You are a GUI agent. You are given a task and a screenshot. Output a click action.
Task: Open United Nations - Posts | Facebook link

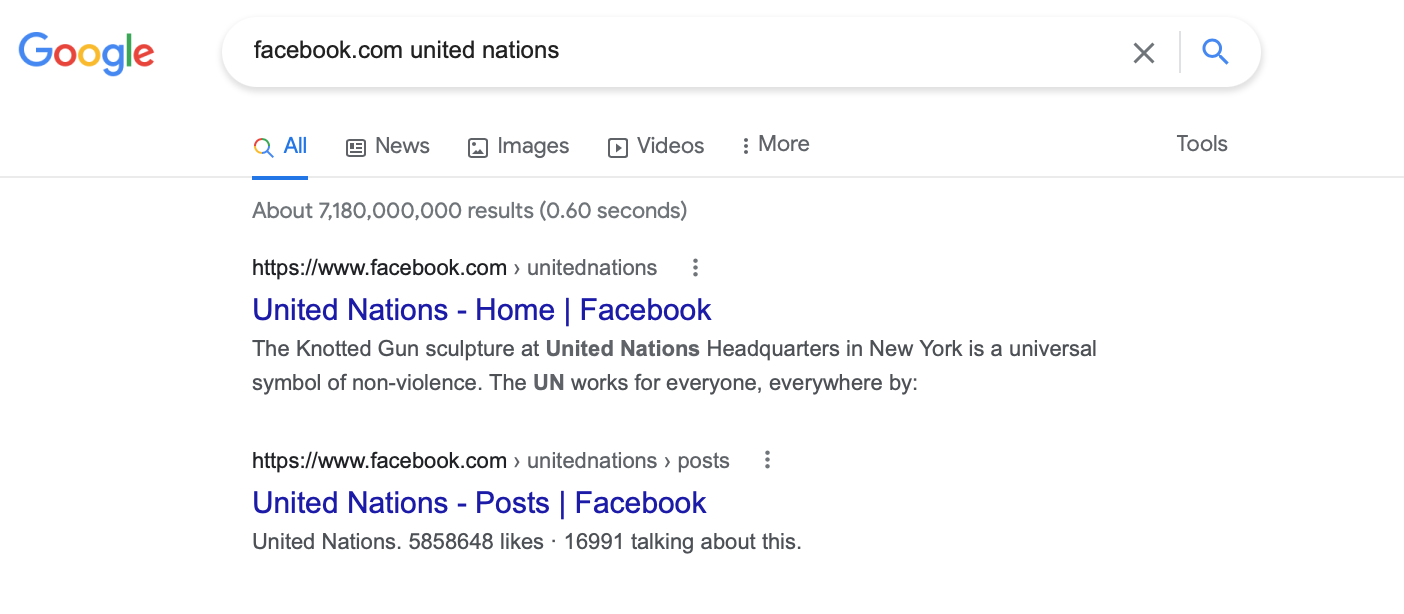point(479,503)
